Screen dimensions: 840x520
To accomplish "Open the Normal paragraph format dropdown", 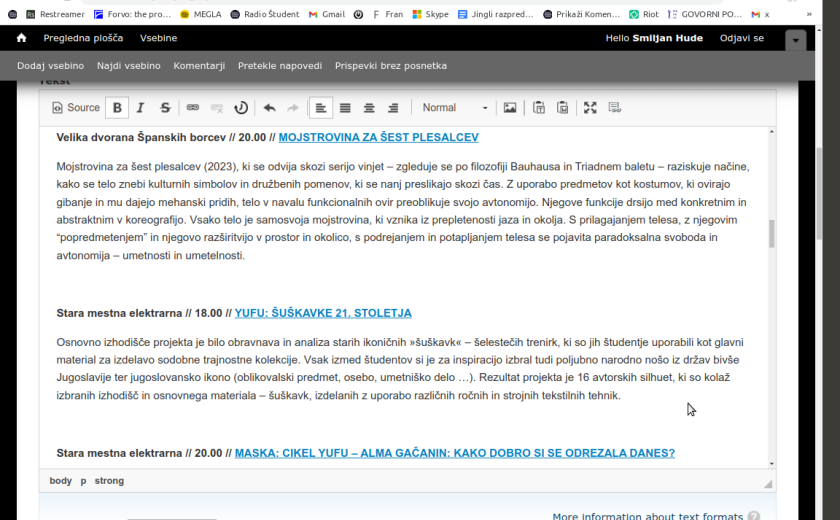I will pyautogui.click(x=455, y=108).
